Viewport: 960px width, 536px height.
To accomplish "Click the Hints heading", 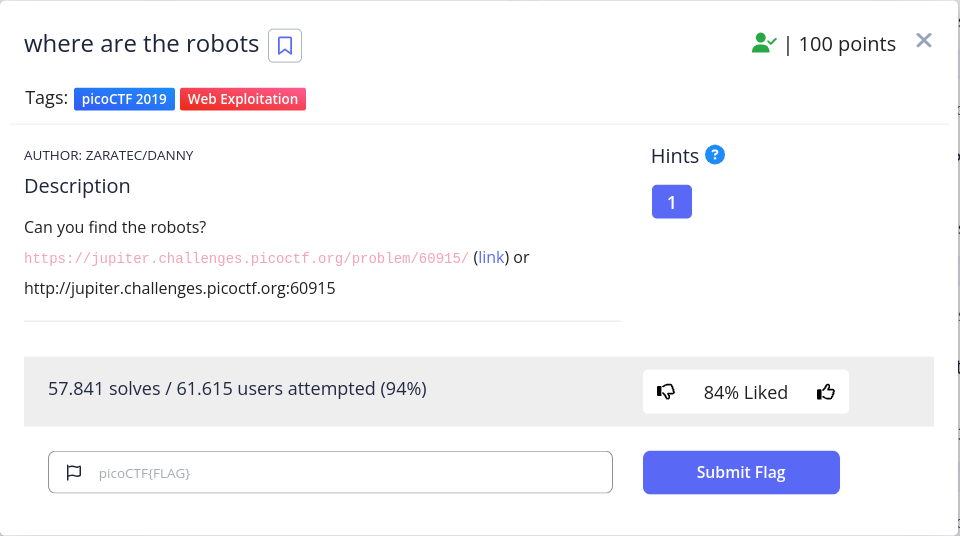I will (x=675, y=156).
